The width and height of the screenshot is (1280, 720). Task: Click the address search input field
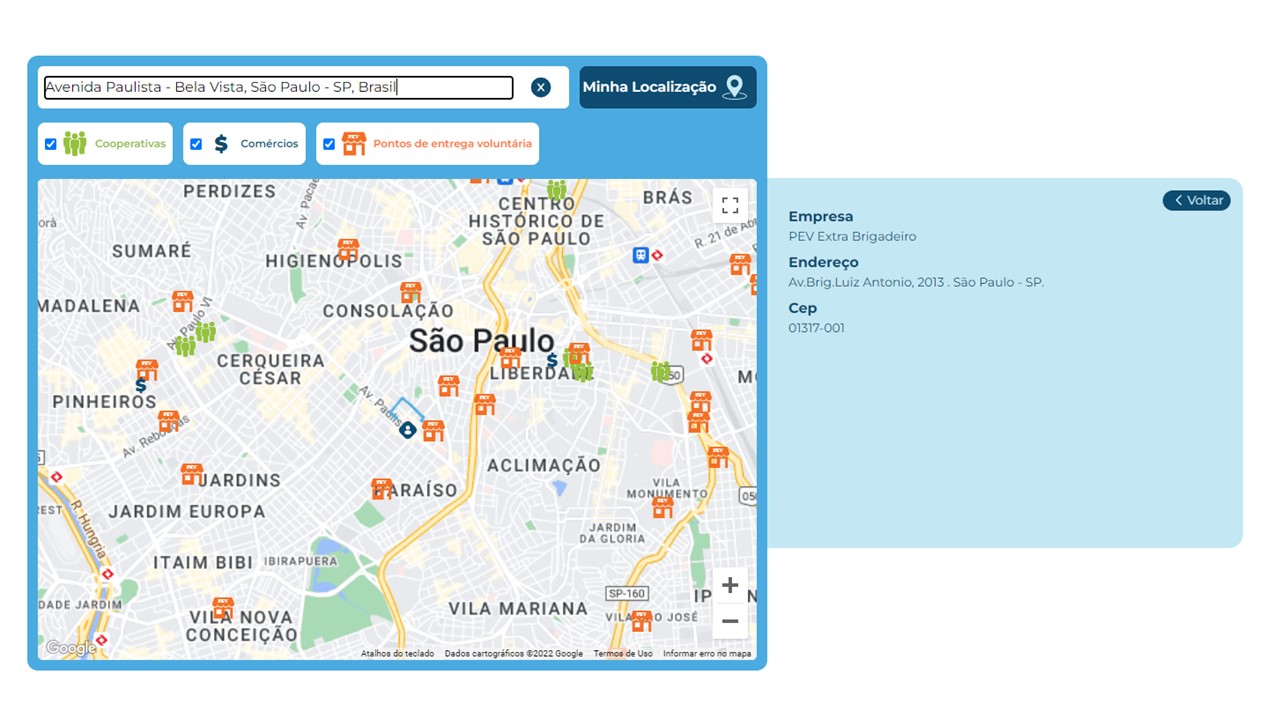(278, 88)
